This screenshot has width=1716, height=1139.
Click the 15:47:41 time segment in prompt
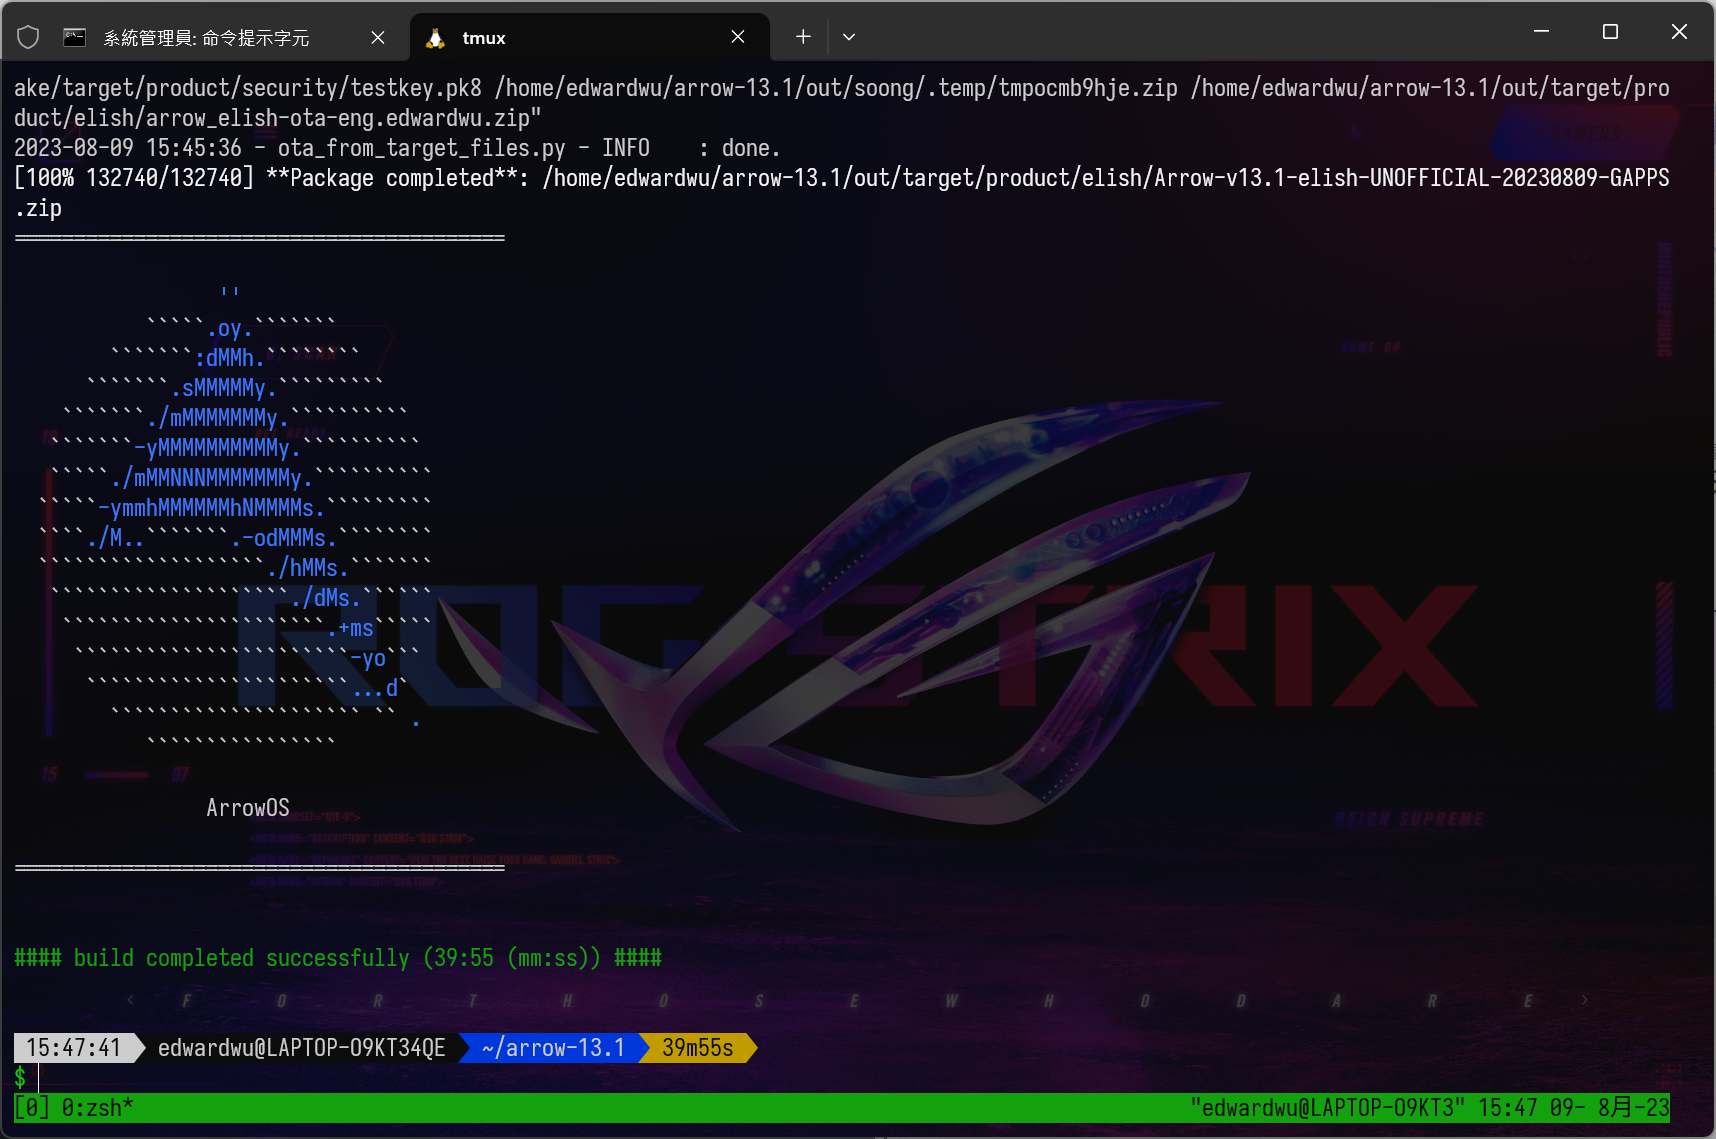pyautogui.click(x=73, y=1048)
